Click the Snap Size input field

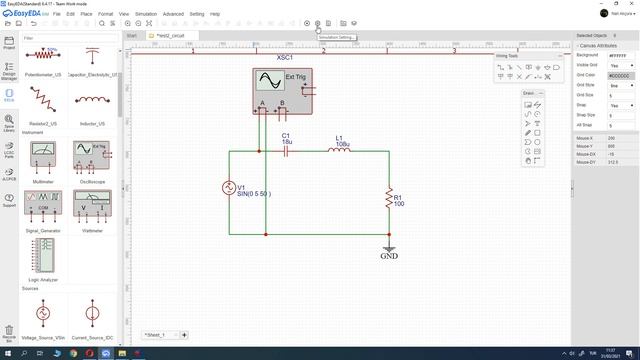(621, 116)
